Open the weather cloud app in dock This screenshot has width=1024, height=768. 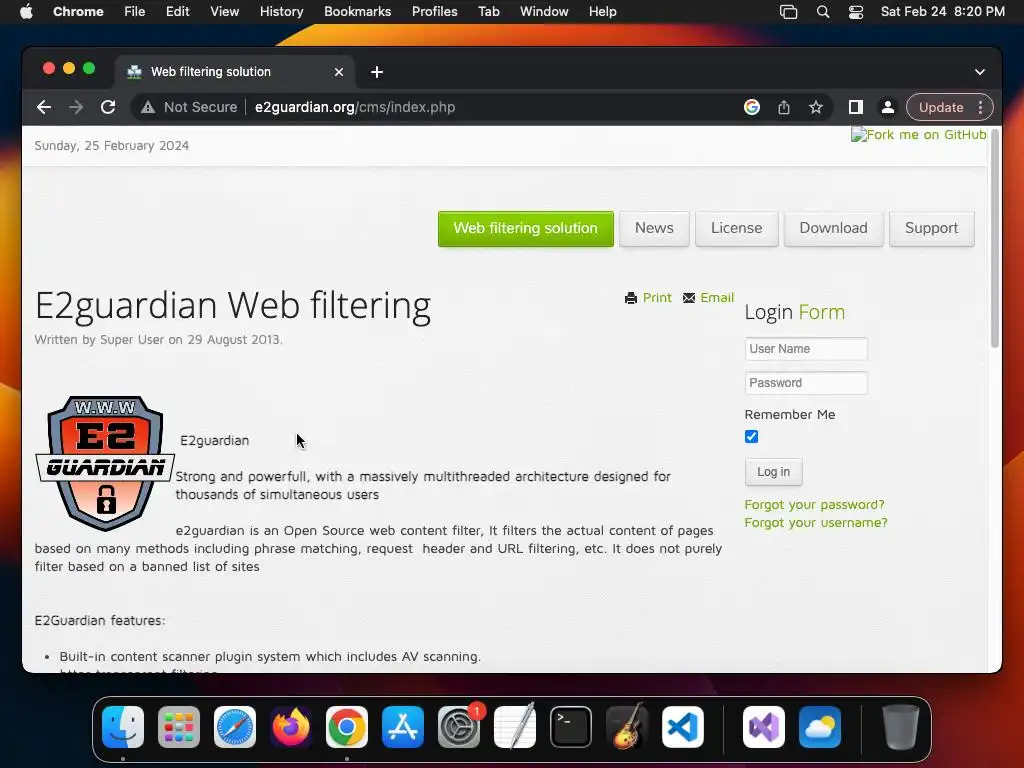click(820, 727)
